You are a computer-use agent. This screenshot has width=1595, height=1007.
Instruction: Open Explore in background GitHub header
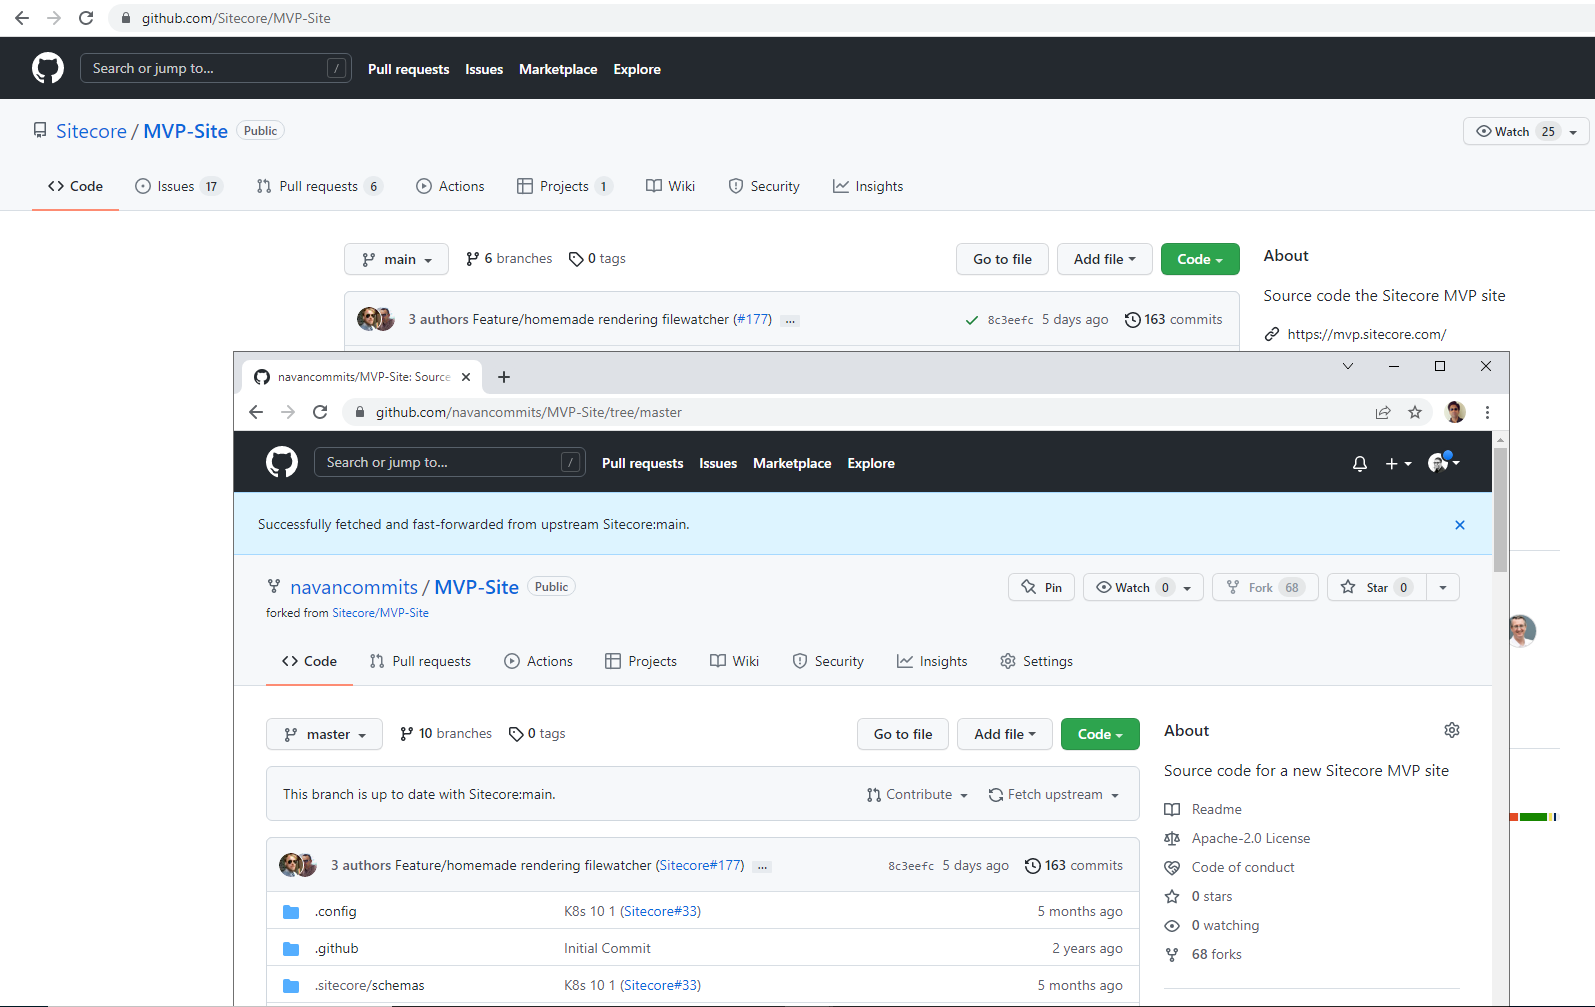(637, 69)
